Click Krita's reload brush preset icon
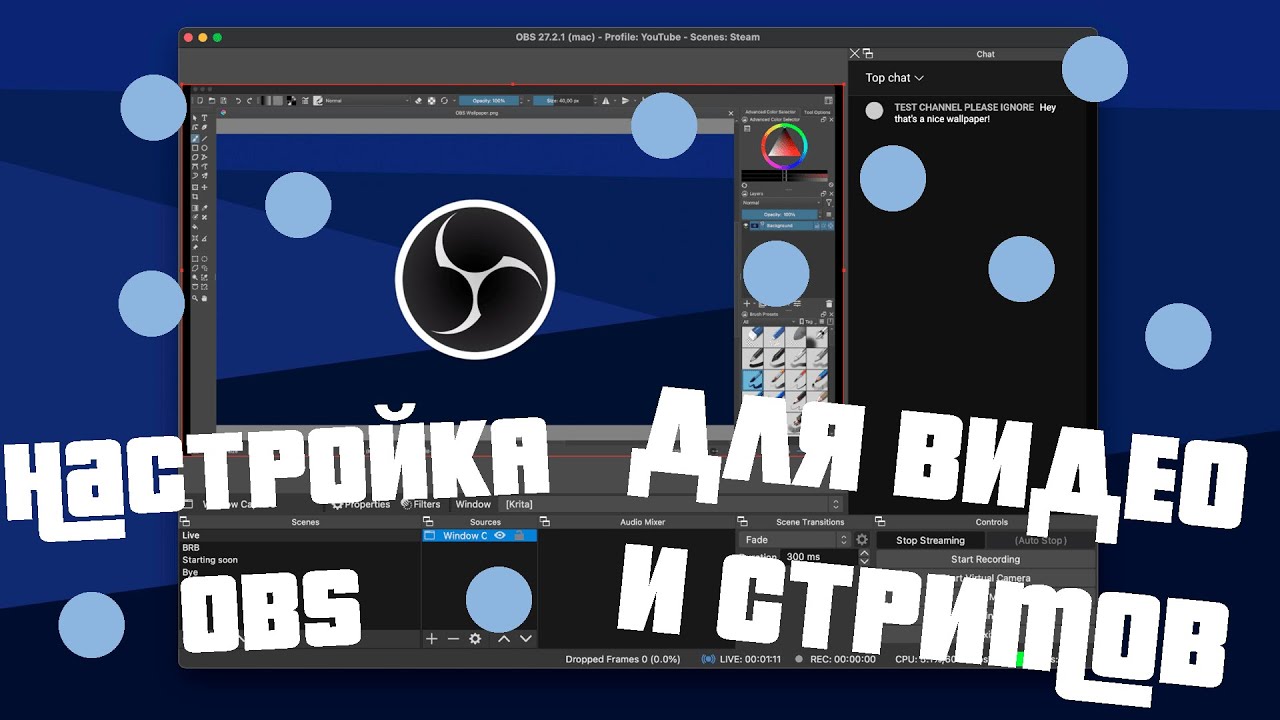This screenshot has width=1280, height=720. click(444, 100)
